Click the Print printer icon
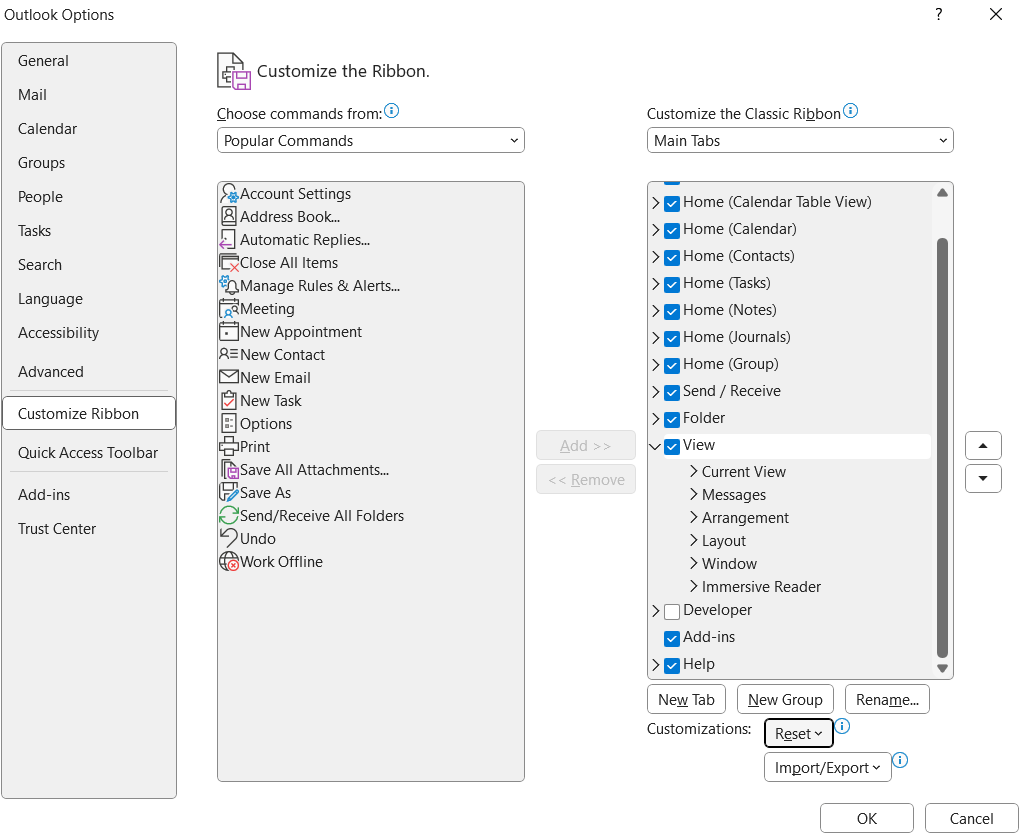The height and width of the screenshot is (835, 1021). (229, 446)
